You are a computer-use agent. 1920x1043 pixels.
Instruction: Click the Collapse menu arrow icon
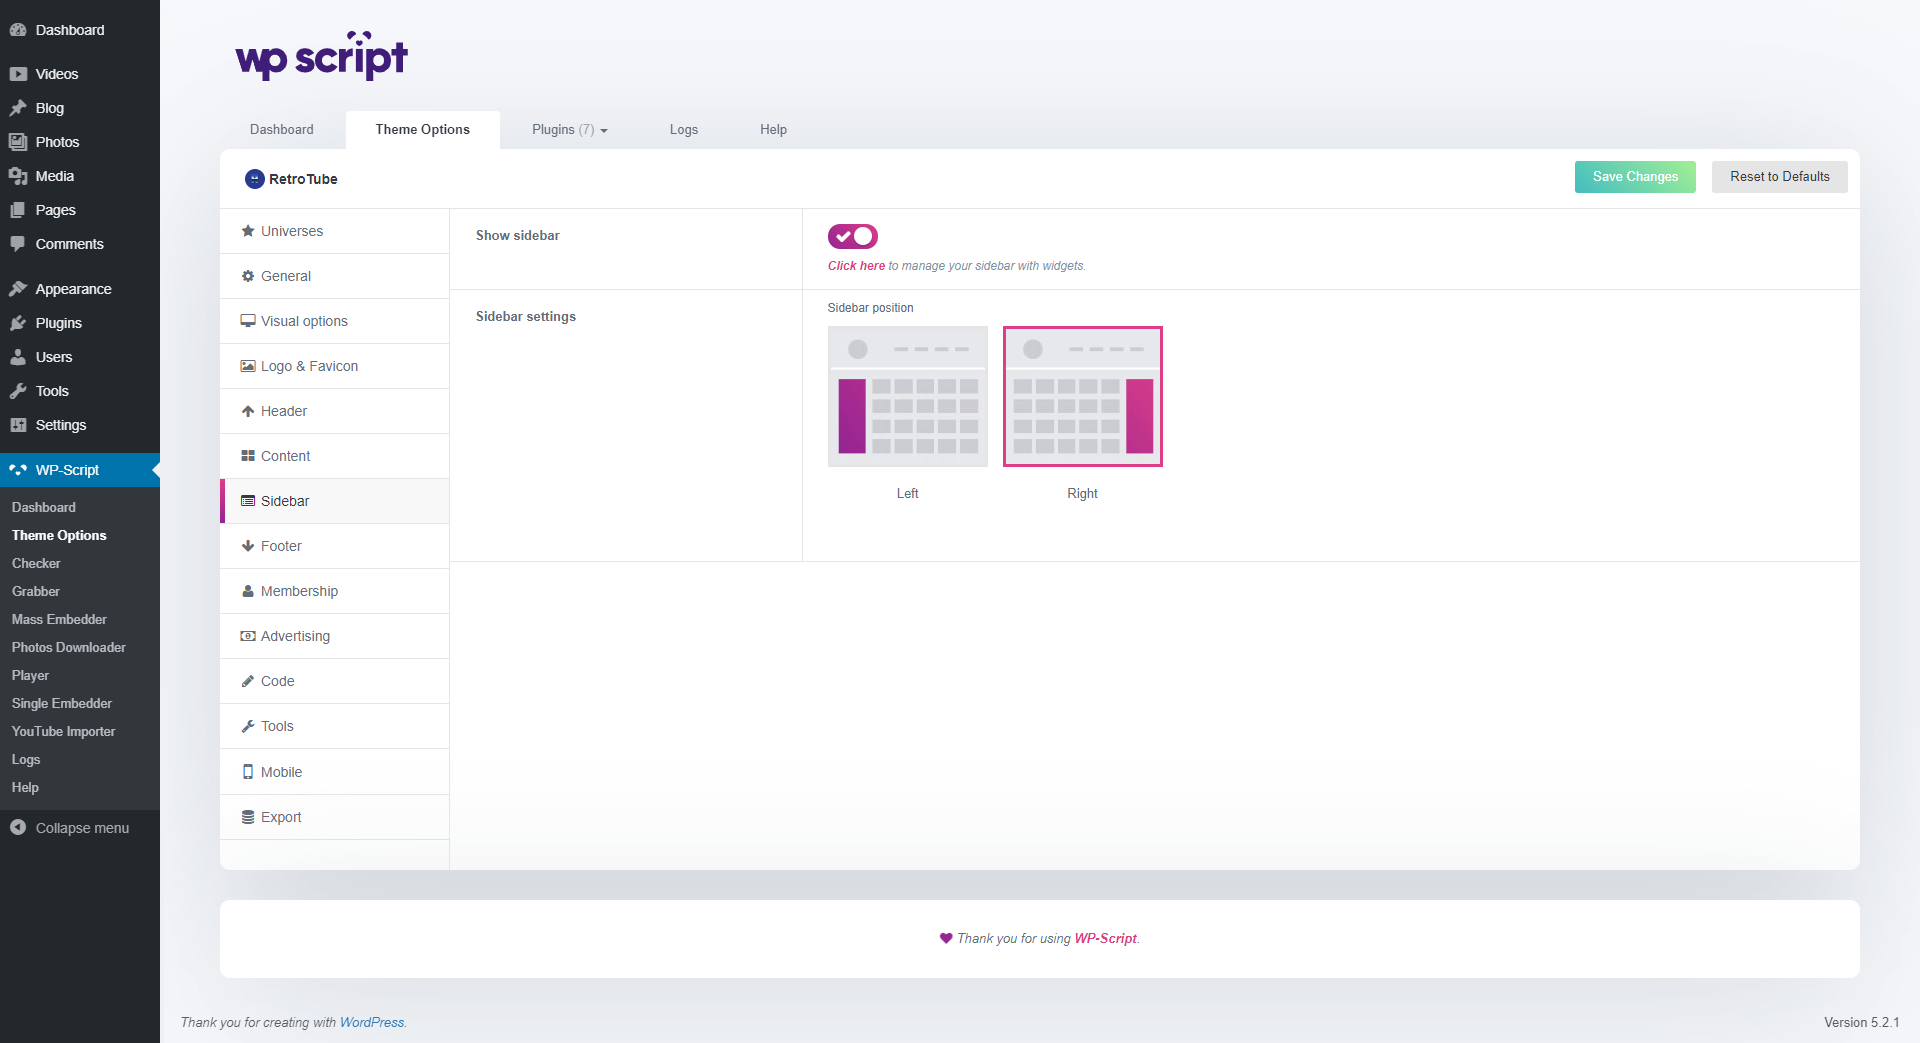(x=18, y=828)
